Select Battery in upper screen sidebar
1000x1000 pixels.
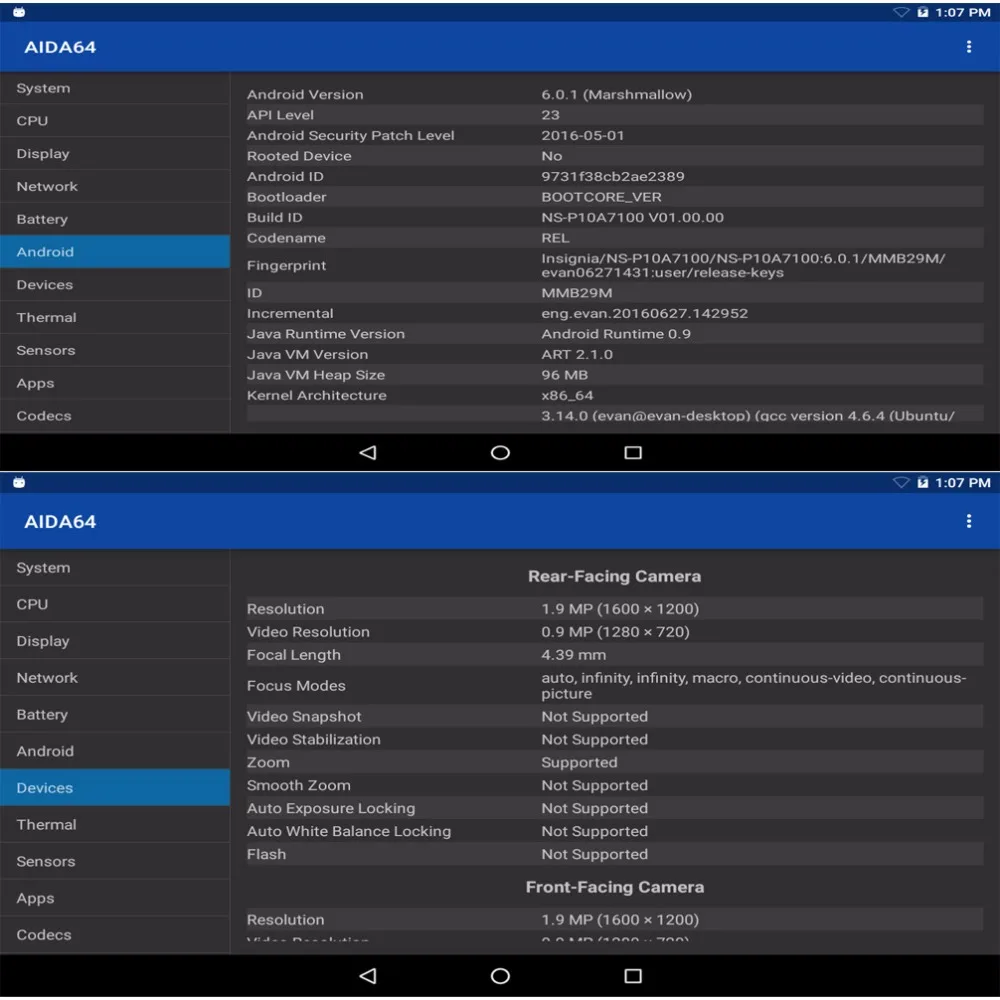(115, 219)
